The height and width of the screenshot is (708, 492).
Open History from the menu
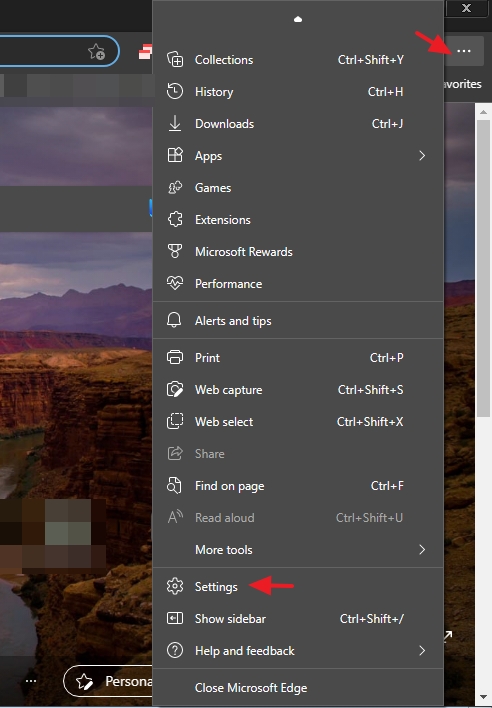(298, 92)
